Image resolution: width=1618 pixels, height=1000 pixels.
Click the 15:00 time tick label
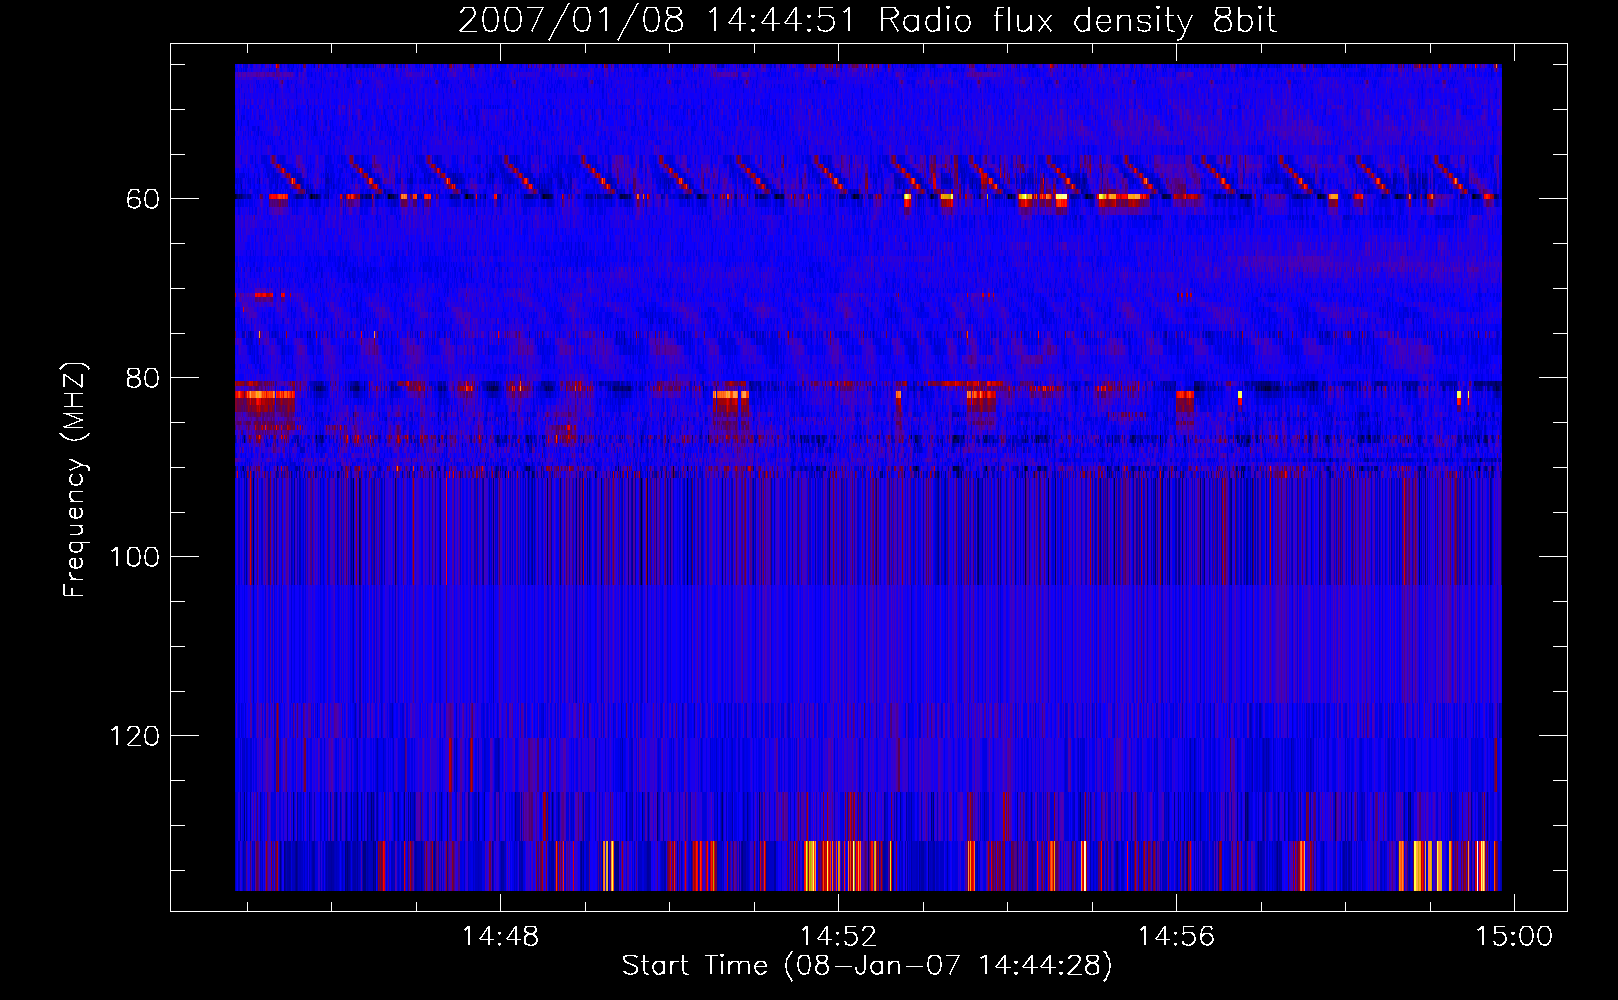coord(1515,936)
